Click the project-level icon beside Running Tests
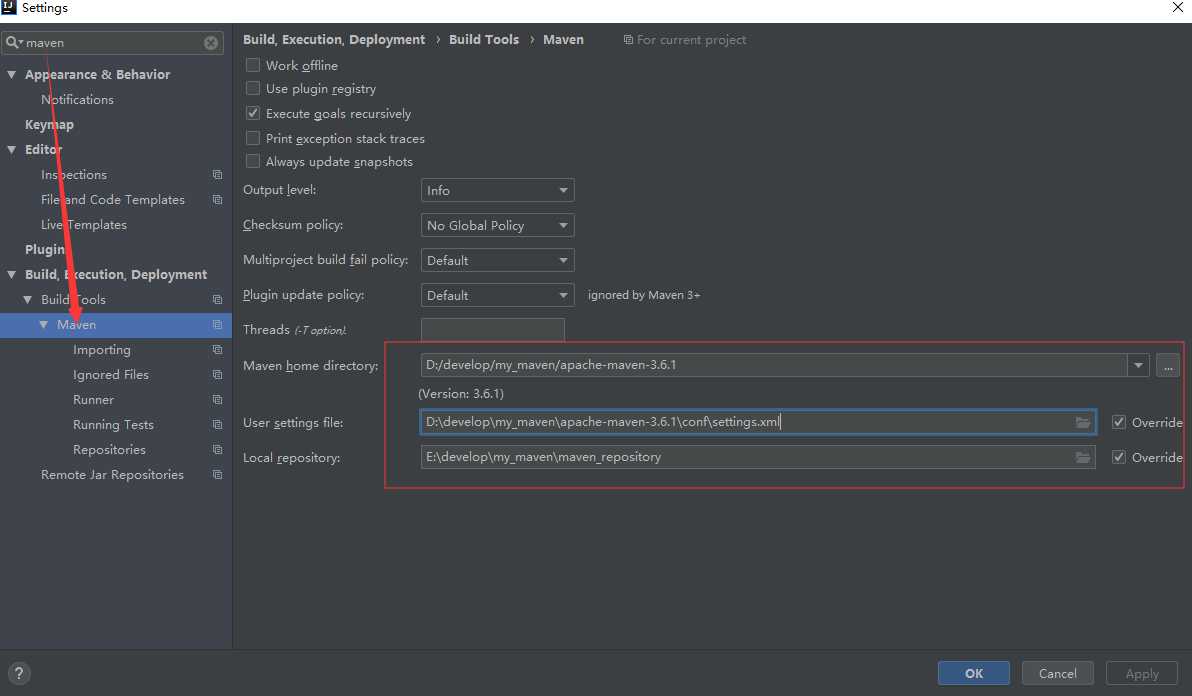 click(217, 425)
